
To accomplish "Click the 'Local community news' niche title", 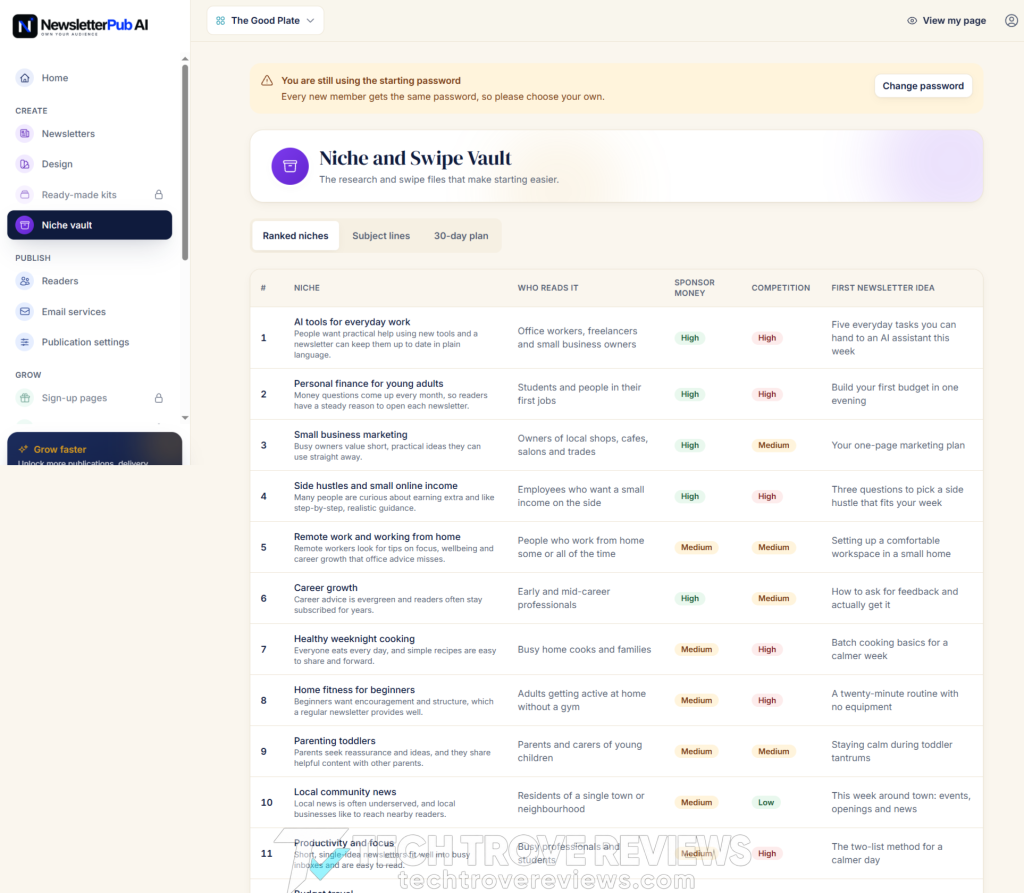I will coord(345,792).
